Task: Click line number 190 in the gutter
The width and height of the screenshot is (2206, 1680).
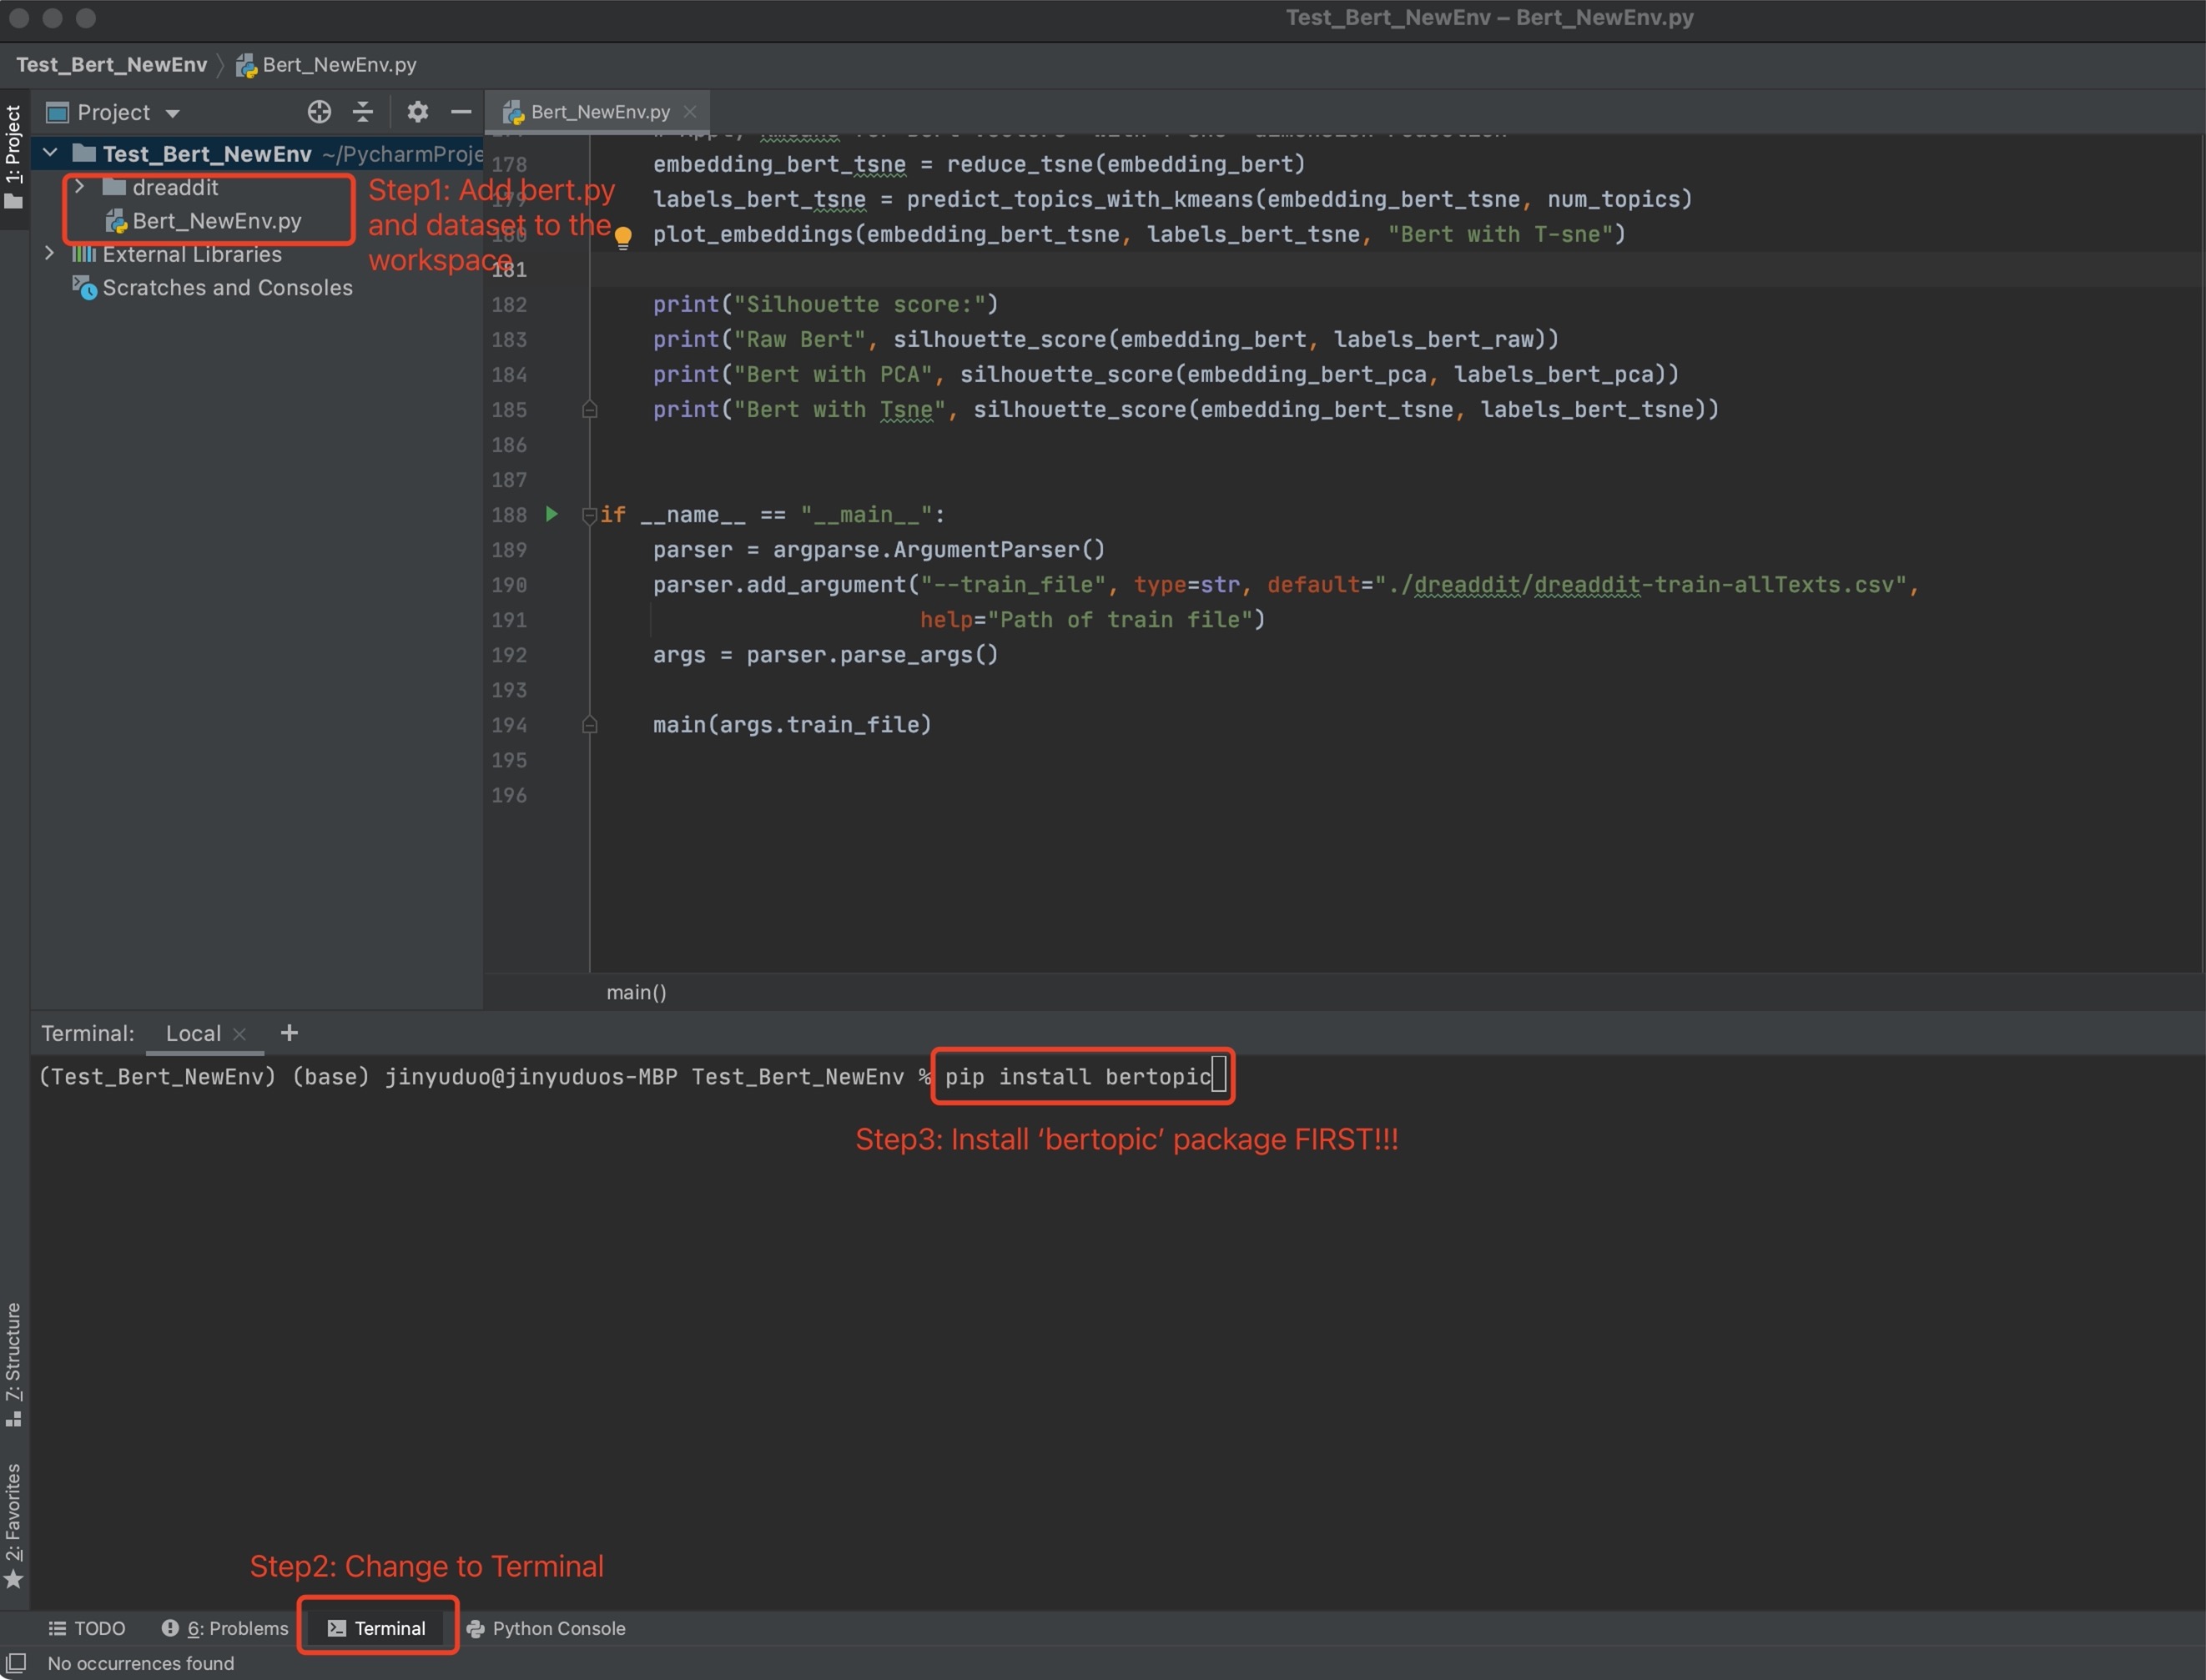Action: click(x=509, y=585)
